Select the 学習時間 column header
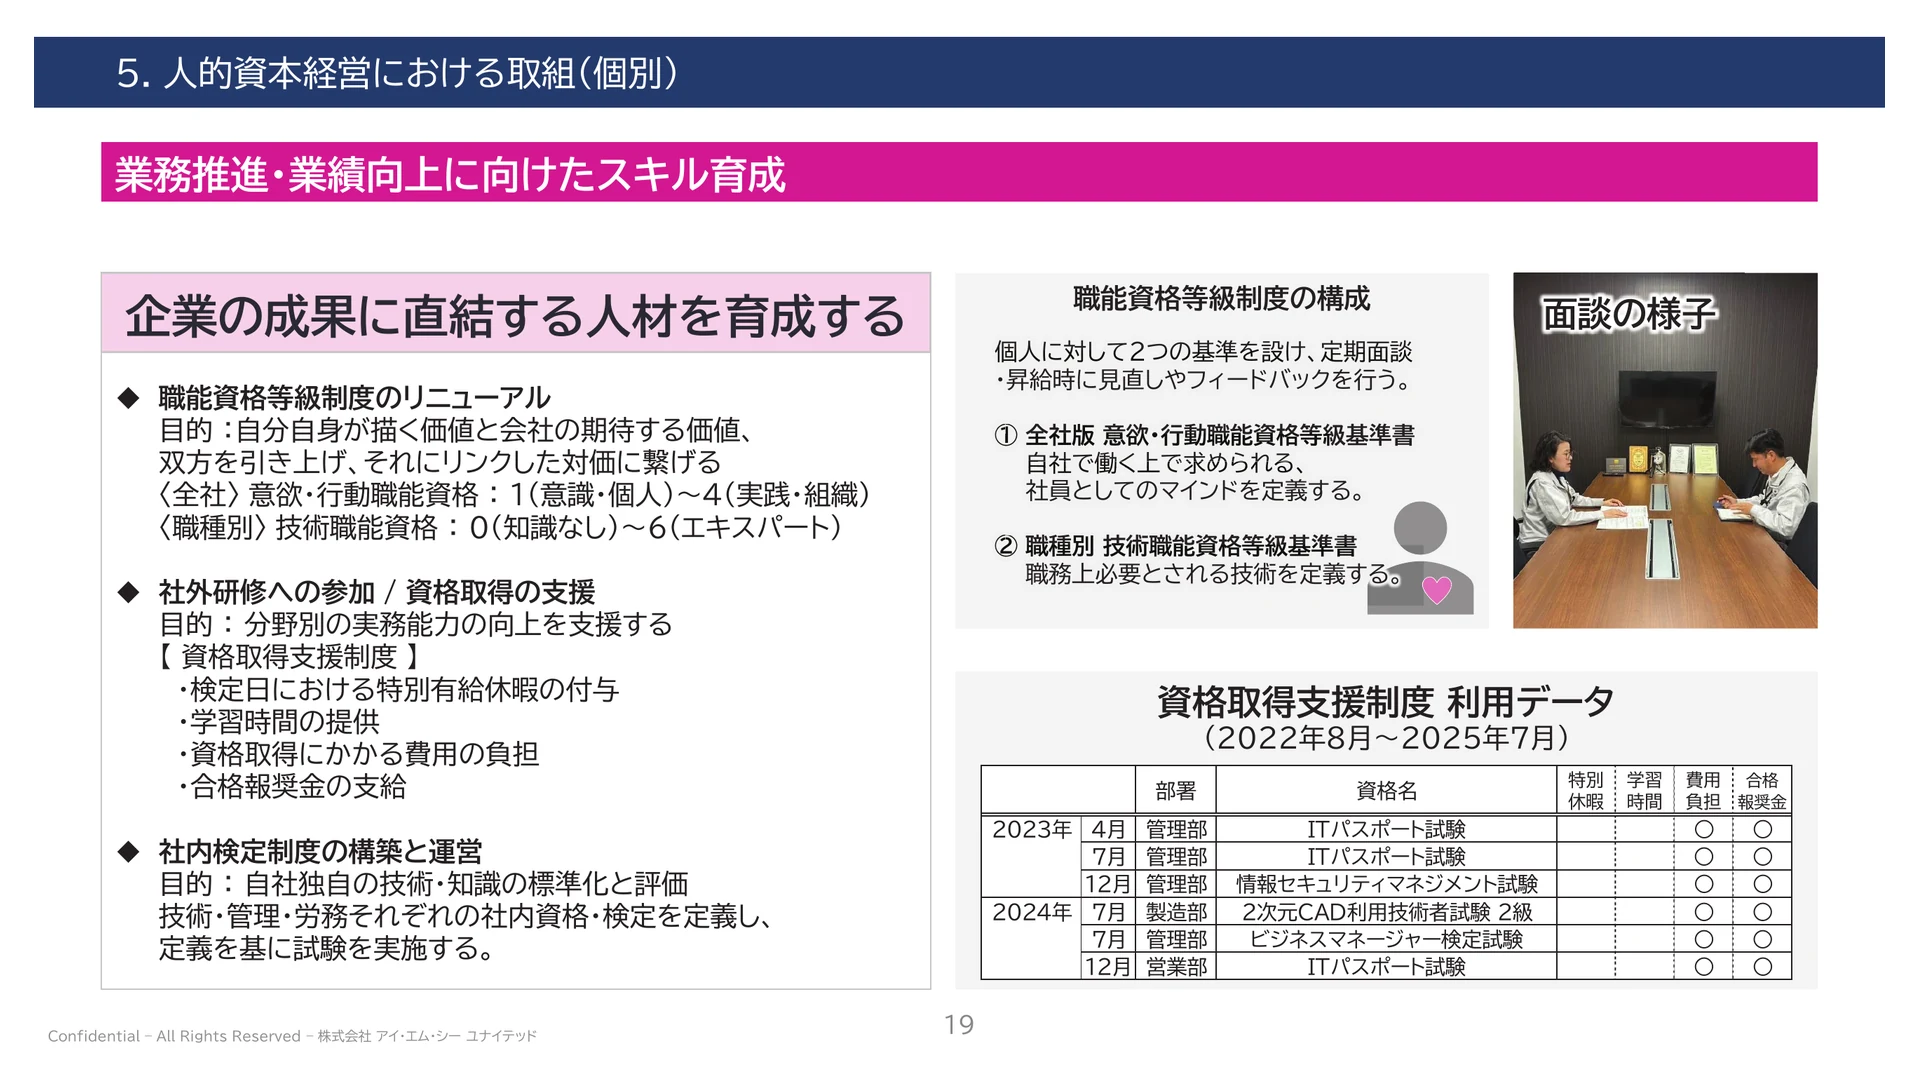 pos(1644,791)
